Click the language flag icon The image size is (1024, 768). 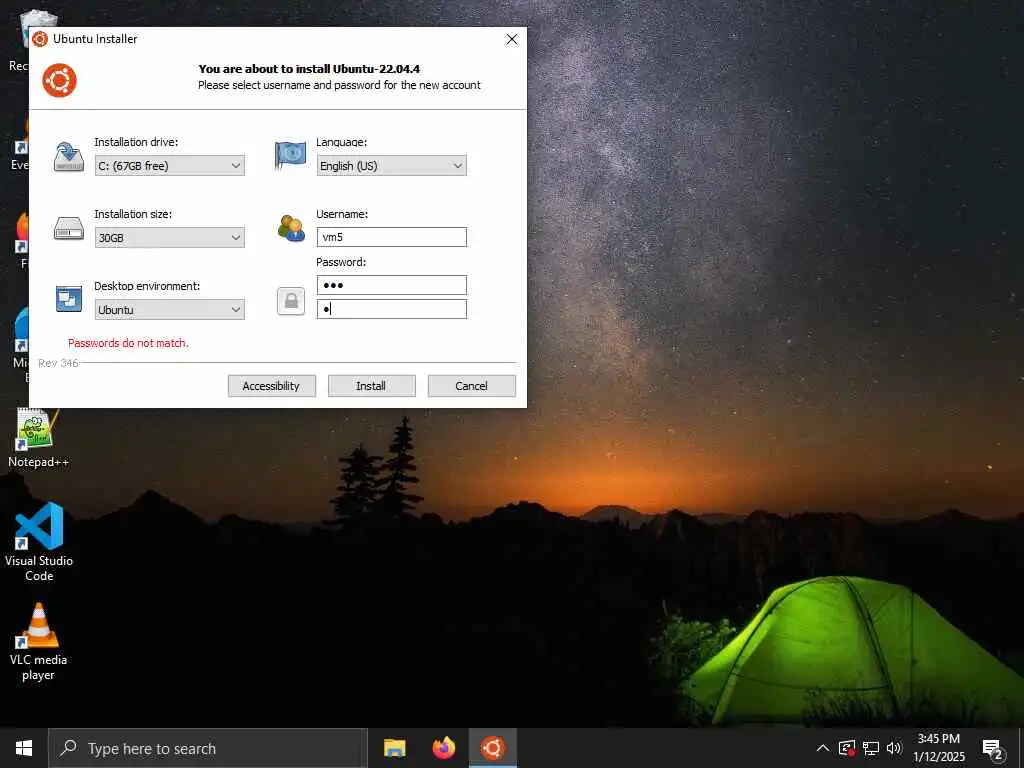coord(291,155)
